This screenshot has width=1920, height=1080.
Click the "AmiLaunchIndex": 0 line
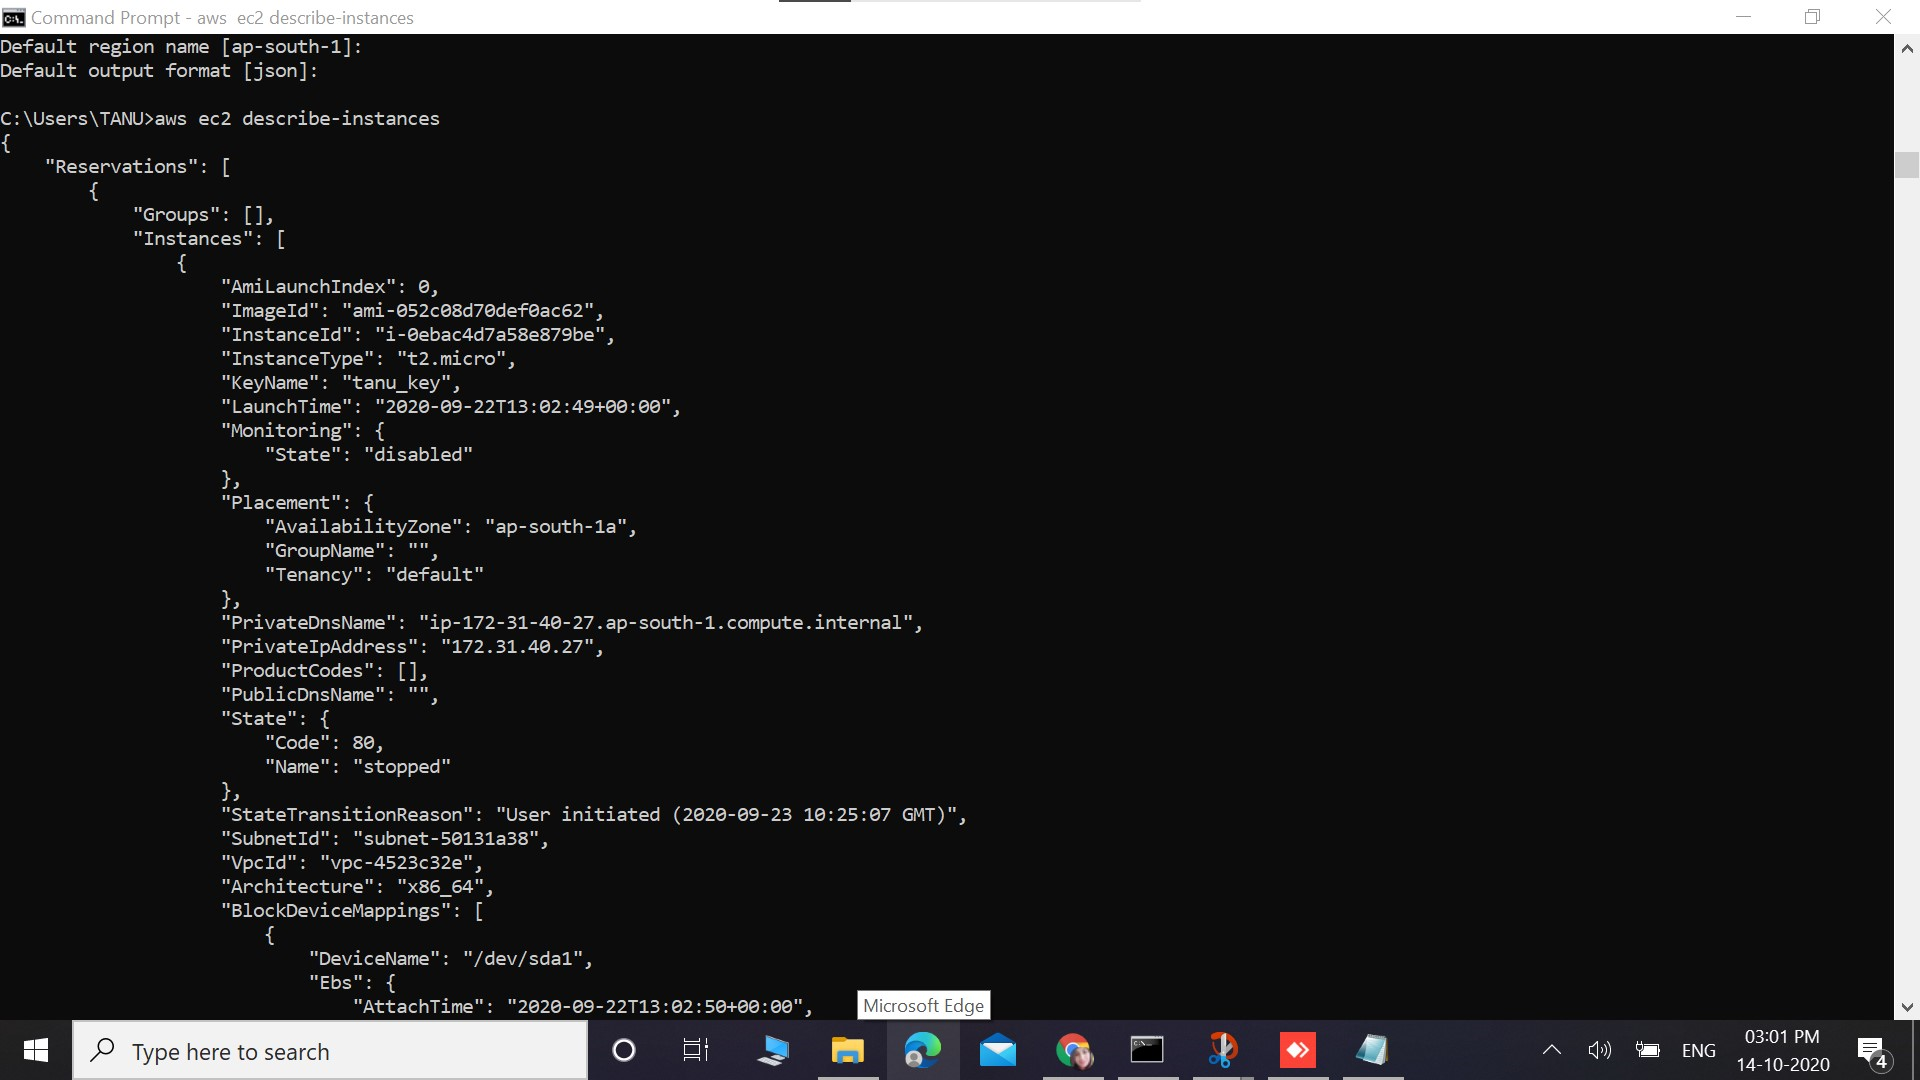coord(330,287)
